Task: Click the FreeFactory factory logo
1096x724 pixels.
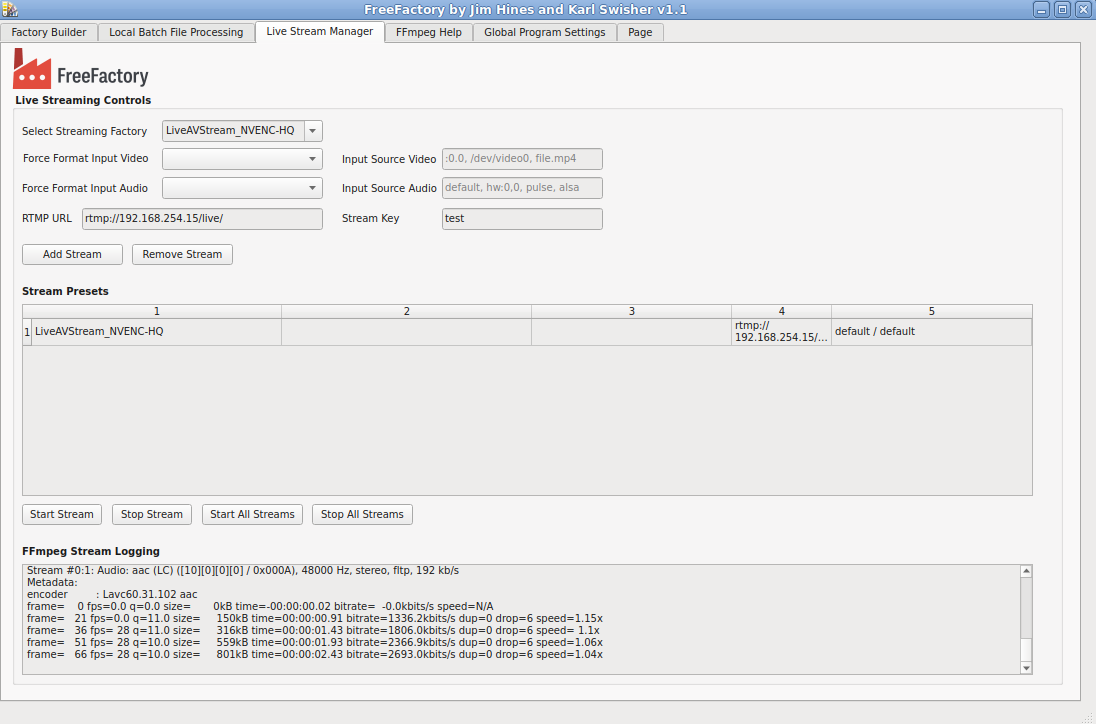Action: (80, 68)
